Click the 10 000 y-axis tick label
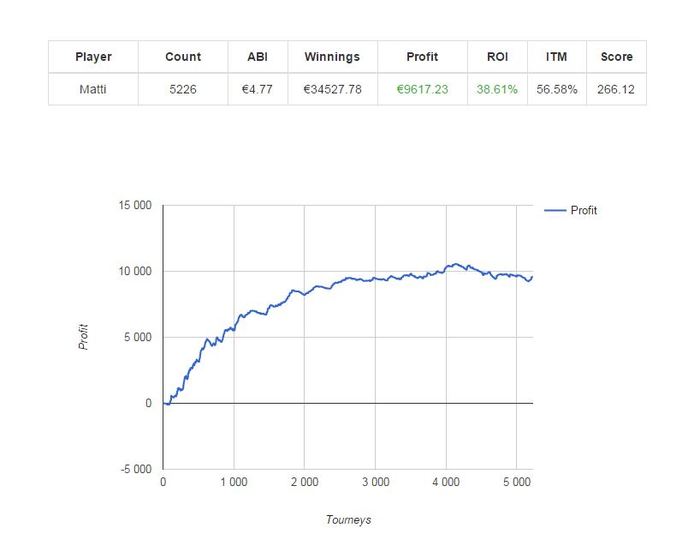 click(x=135, y=271)
